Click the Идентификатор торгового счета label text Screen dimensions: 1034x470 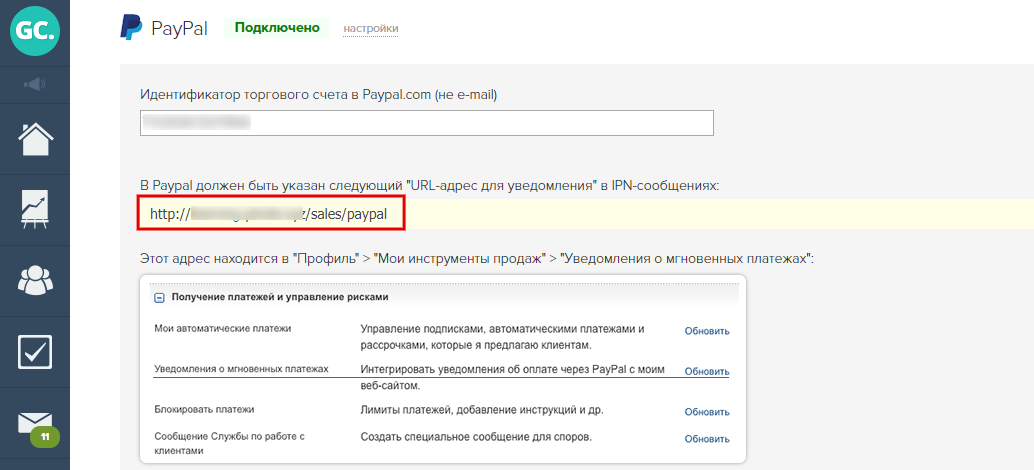[x=319, y=95]
